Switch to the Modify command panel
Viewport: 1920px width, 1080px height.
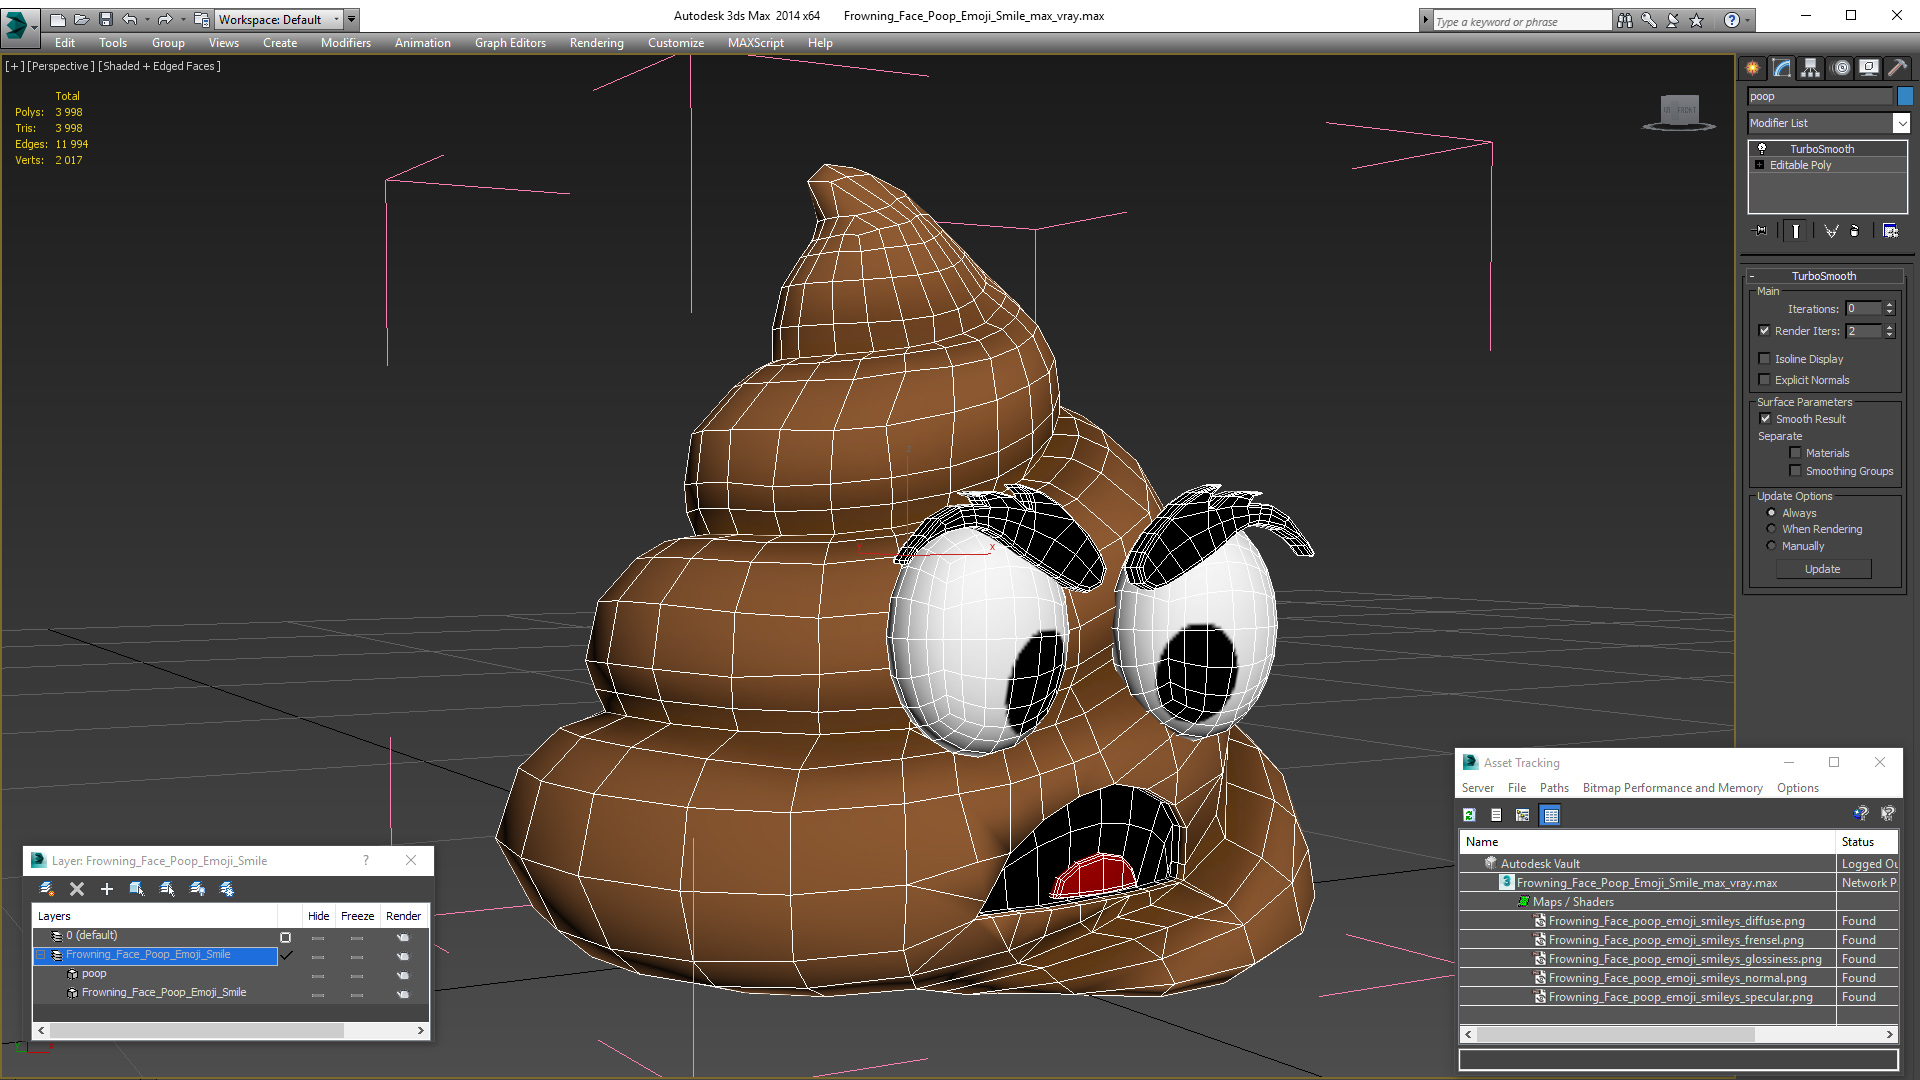(1782, 68)
